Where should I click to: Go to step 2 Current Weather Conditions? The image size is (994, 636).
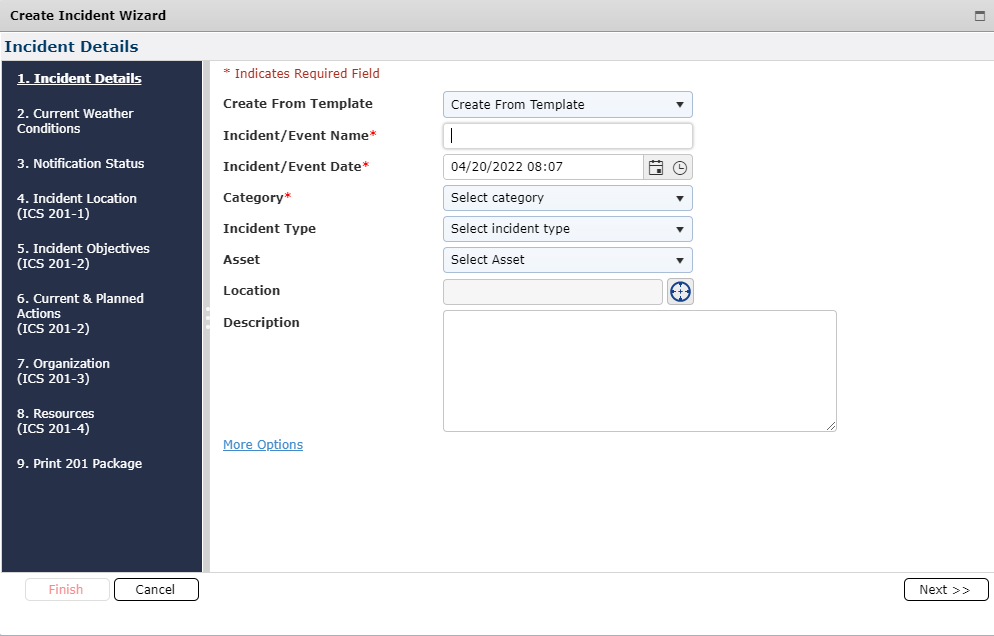[75, 121]
